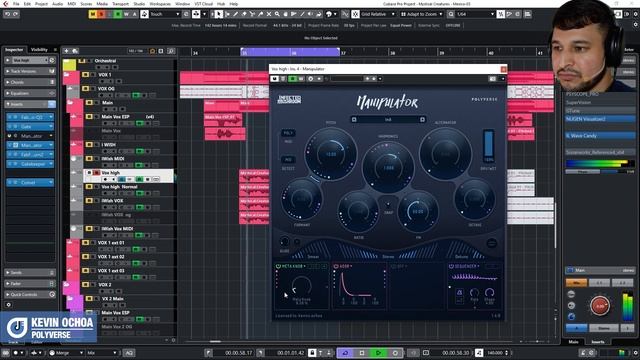The width and height of the screenshot is (640, 360).
Task: Select the VOX OG track
Action: [106, 89]
